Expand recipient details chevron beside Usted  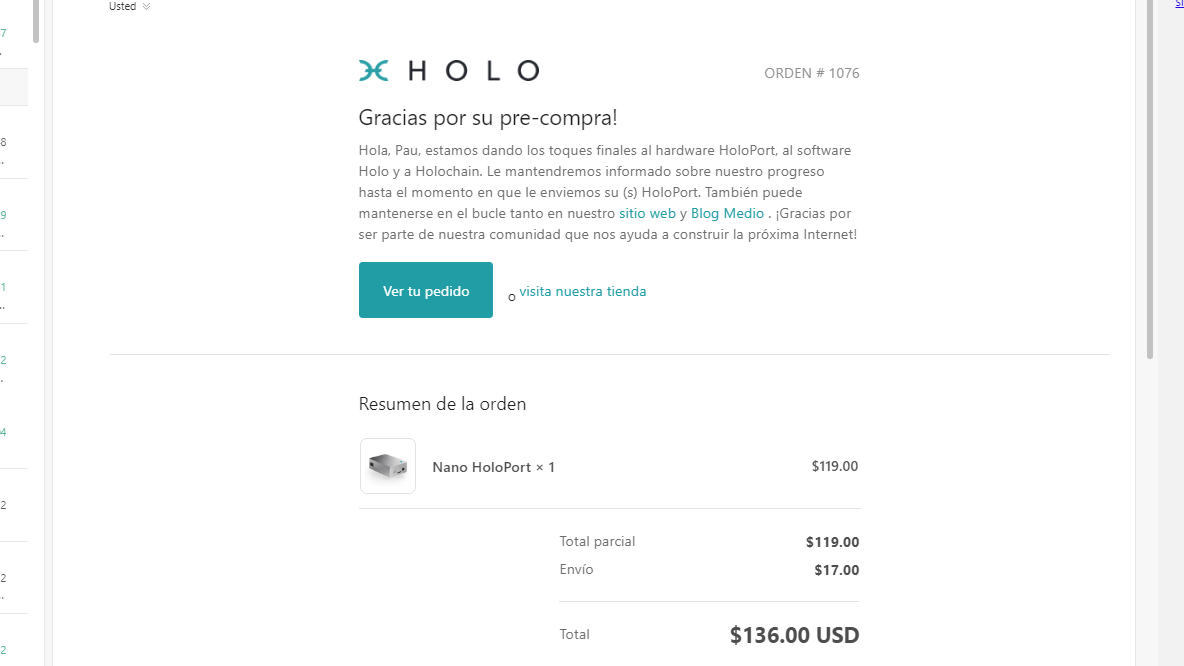pos(146,6)
